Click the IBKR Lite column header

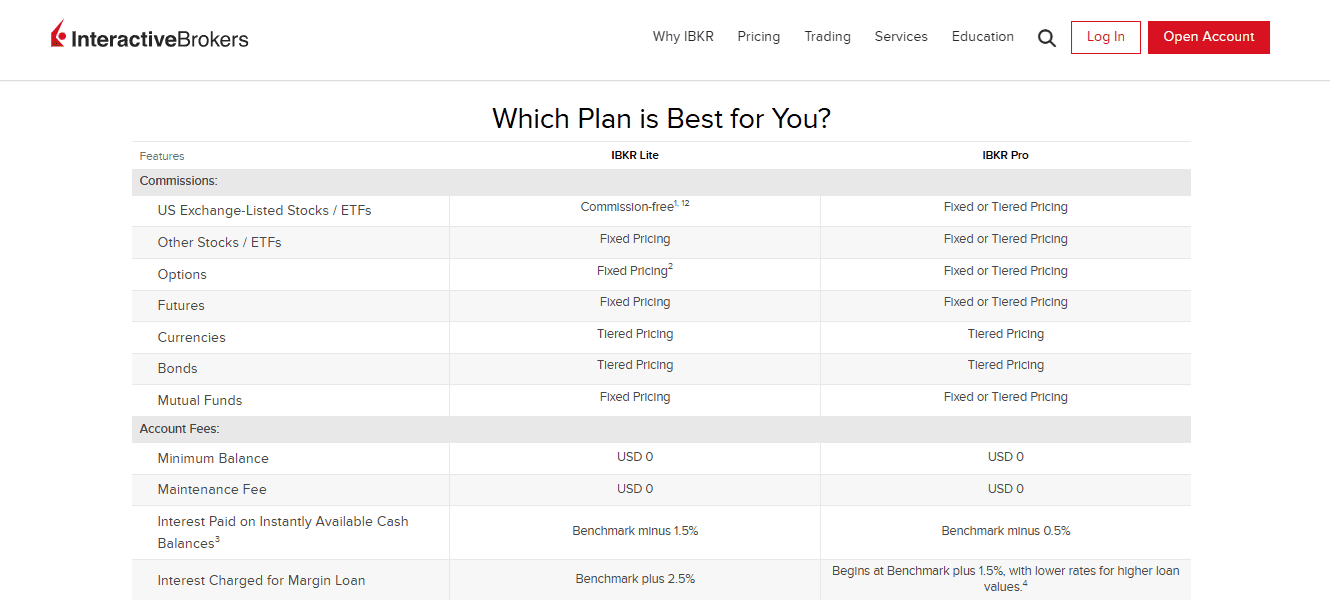pos(635,156)
